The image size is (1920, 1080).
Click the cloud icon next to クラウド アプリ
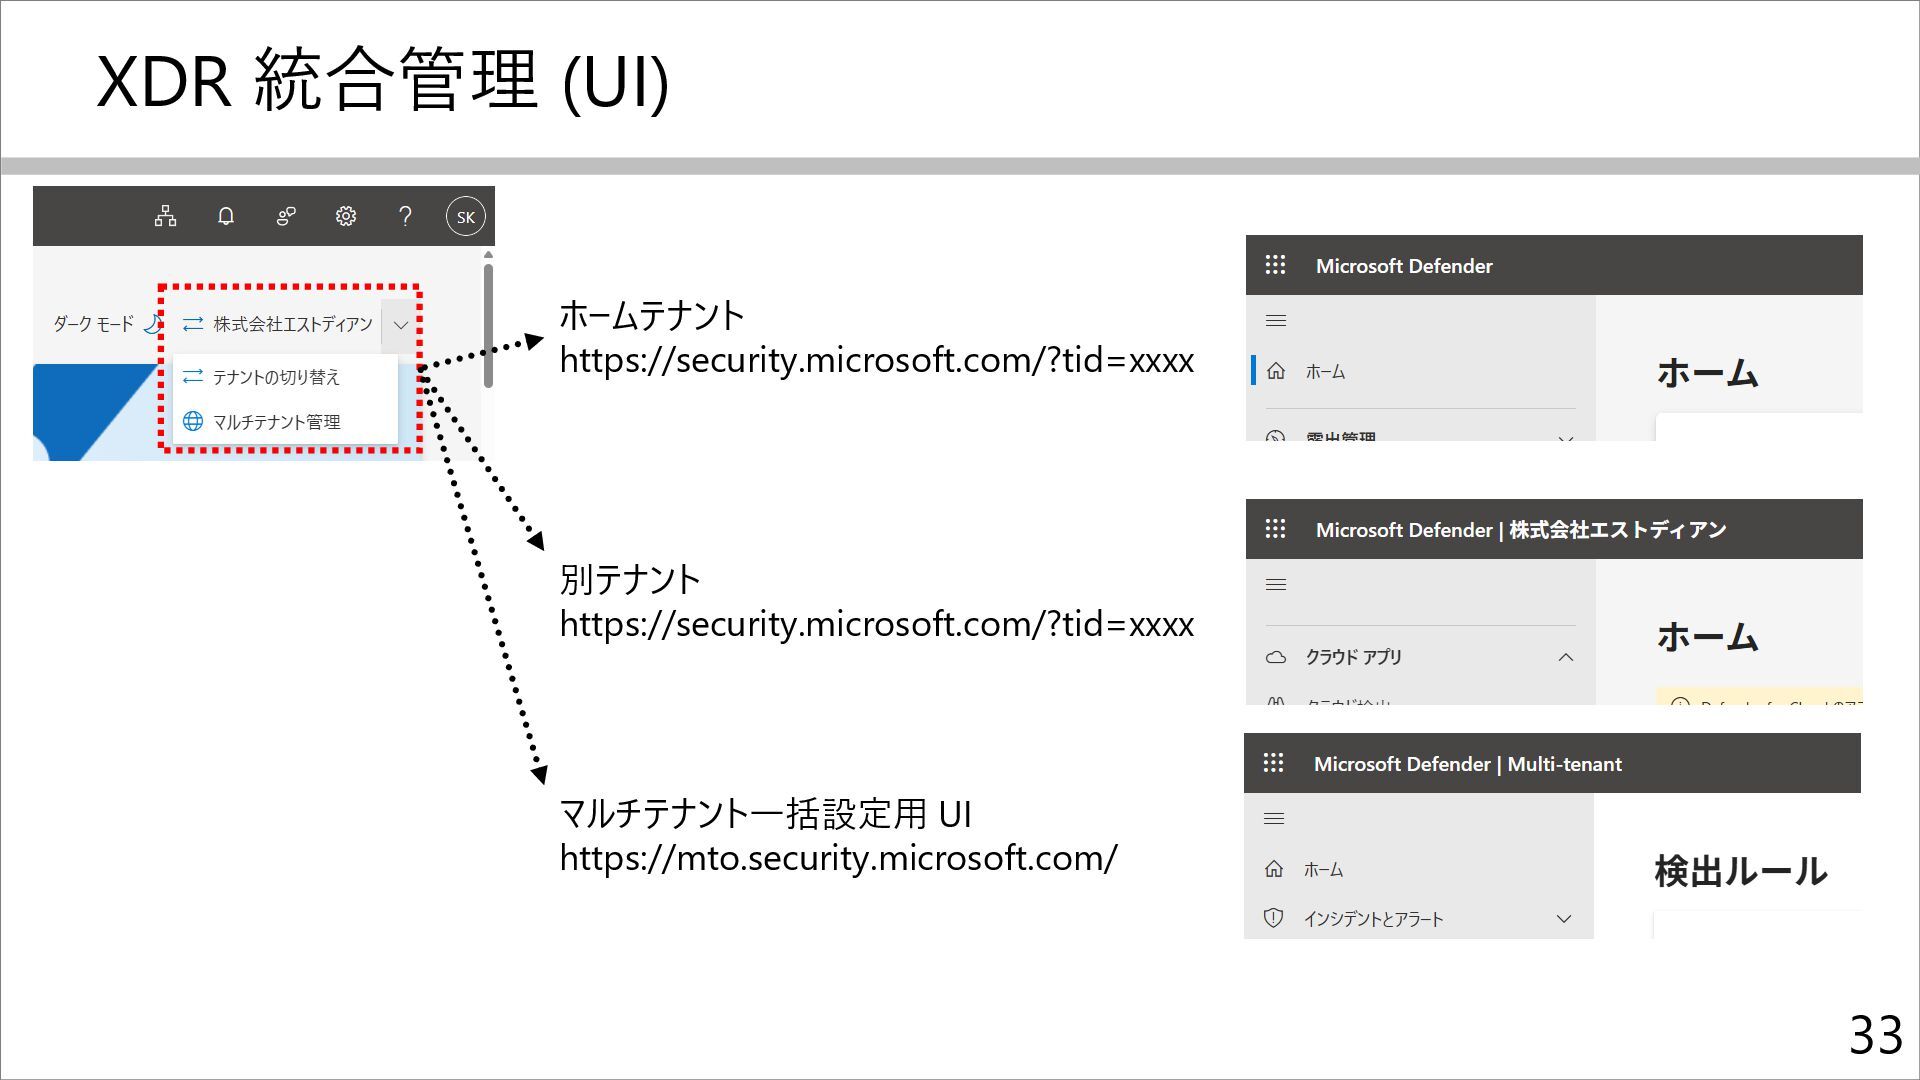(x=1276, y=657)
